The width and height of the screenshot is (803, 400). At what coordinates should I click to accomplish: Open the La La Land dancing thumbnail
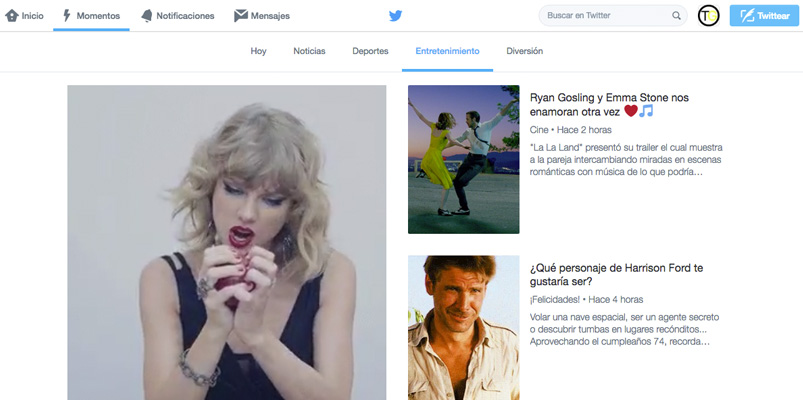coord(463,159)
